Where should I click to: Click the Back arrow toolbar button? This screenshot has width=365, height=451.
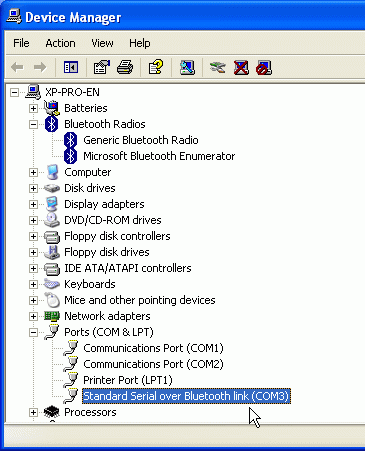coord(17,67)
